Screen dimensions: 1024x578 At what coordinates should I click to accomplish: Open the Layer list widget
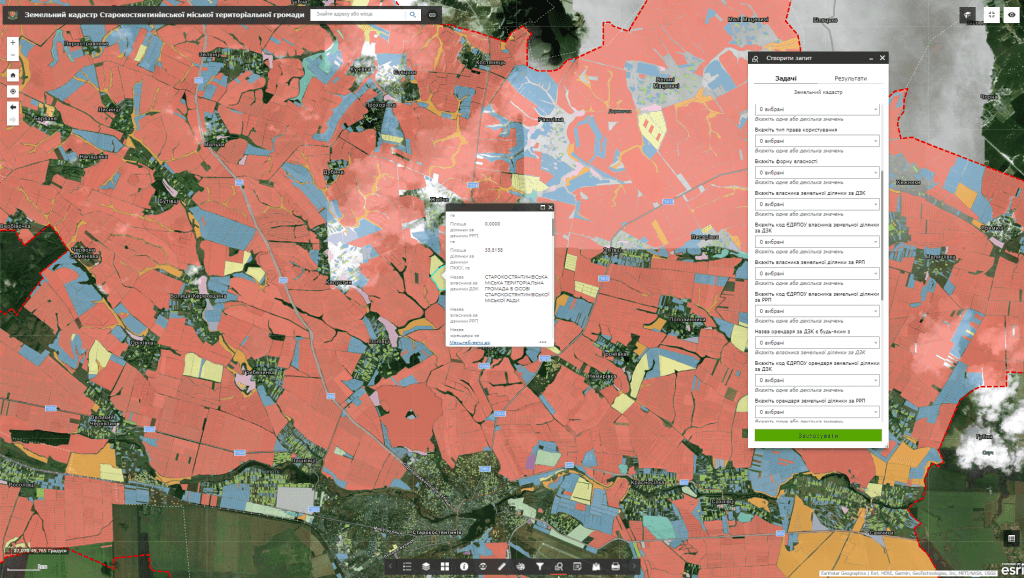pyautogui.click(x=426, y=566)
